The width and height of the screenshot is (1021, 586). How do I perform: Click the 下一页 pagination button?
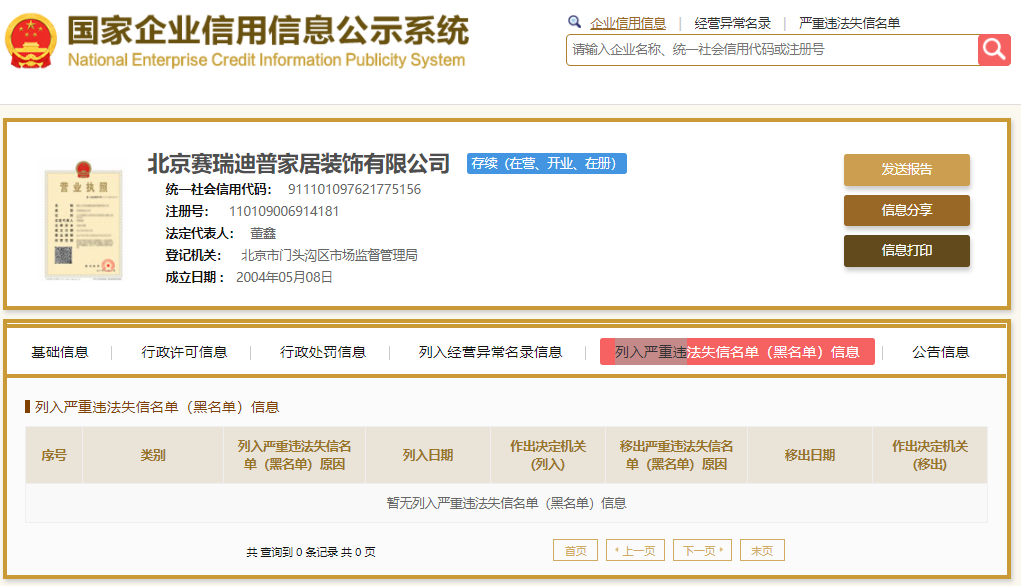click(703, 550)
